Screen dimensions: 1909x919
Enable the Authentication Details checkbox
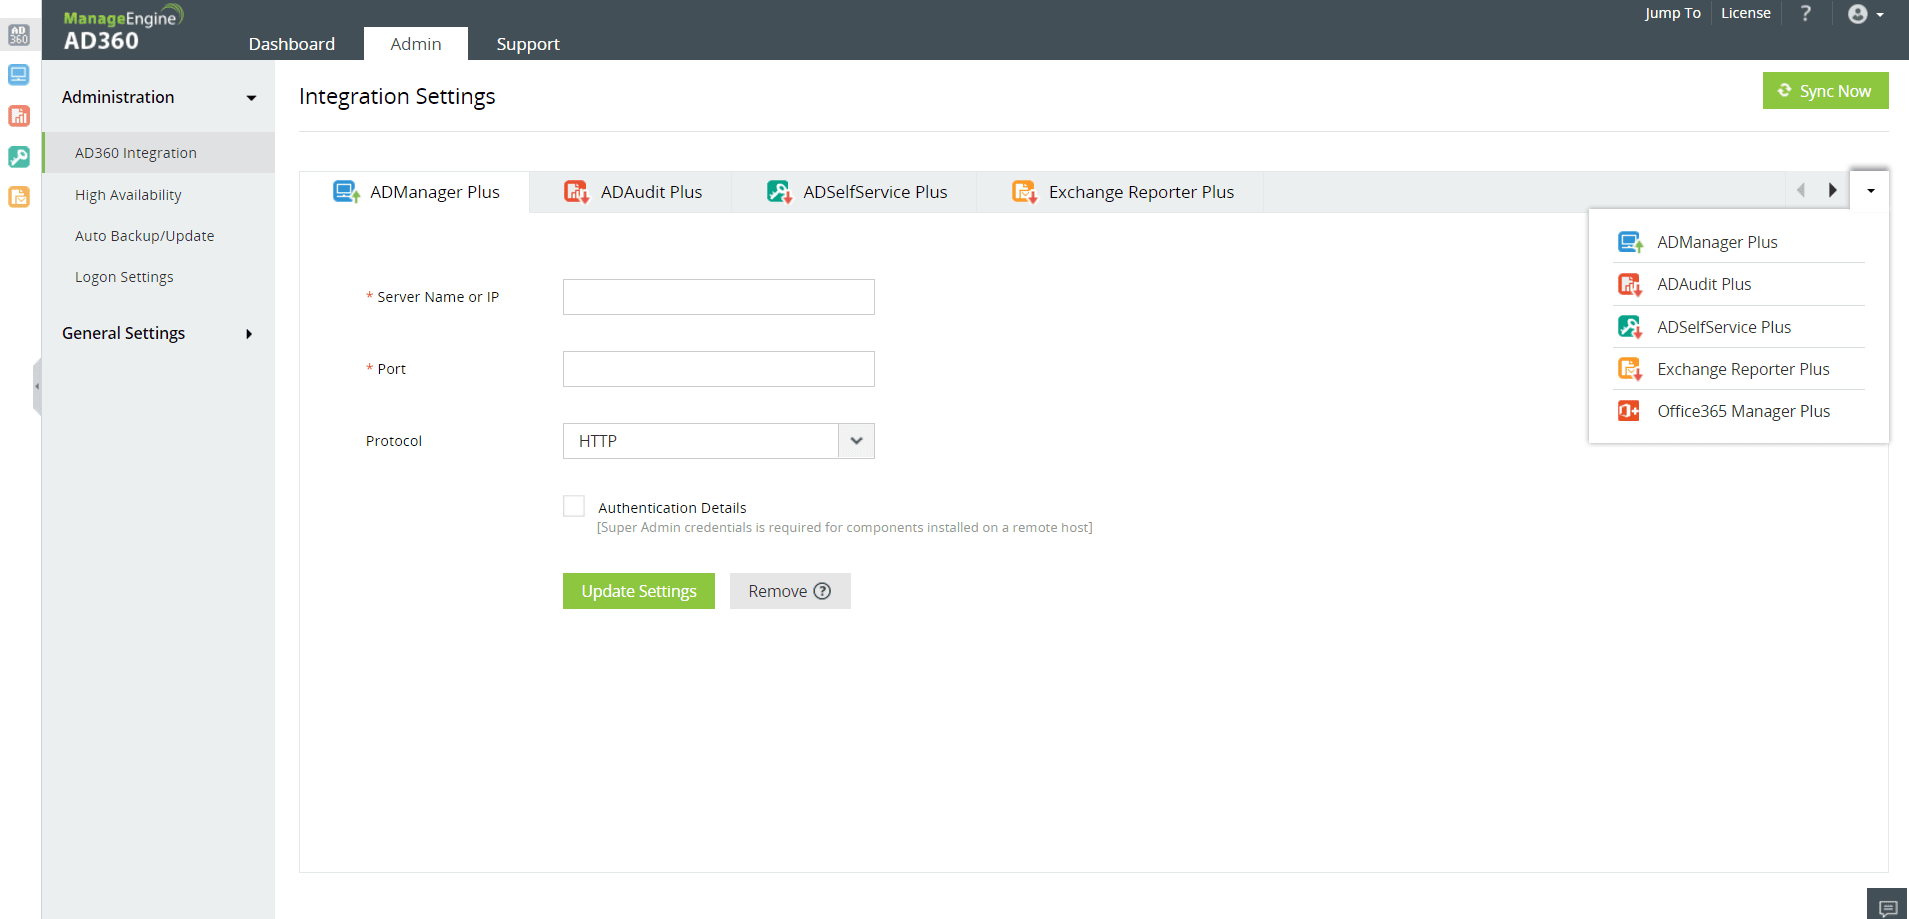tap(573, 506)
